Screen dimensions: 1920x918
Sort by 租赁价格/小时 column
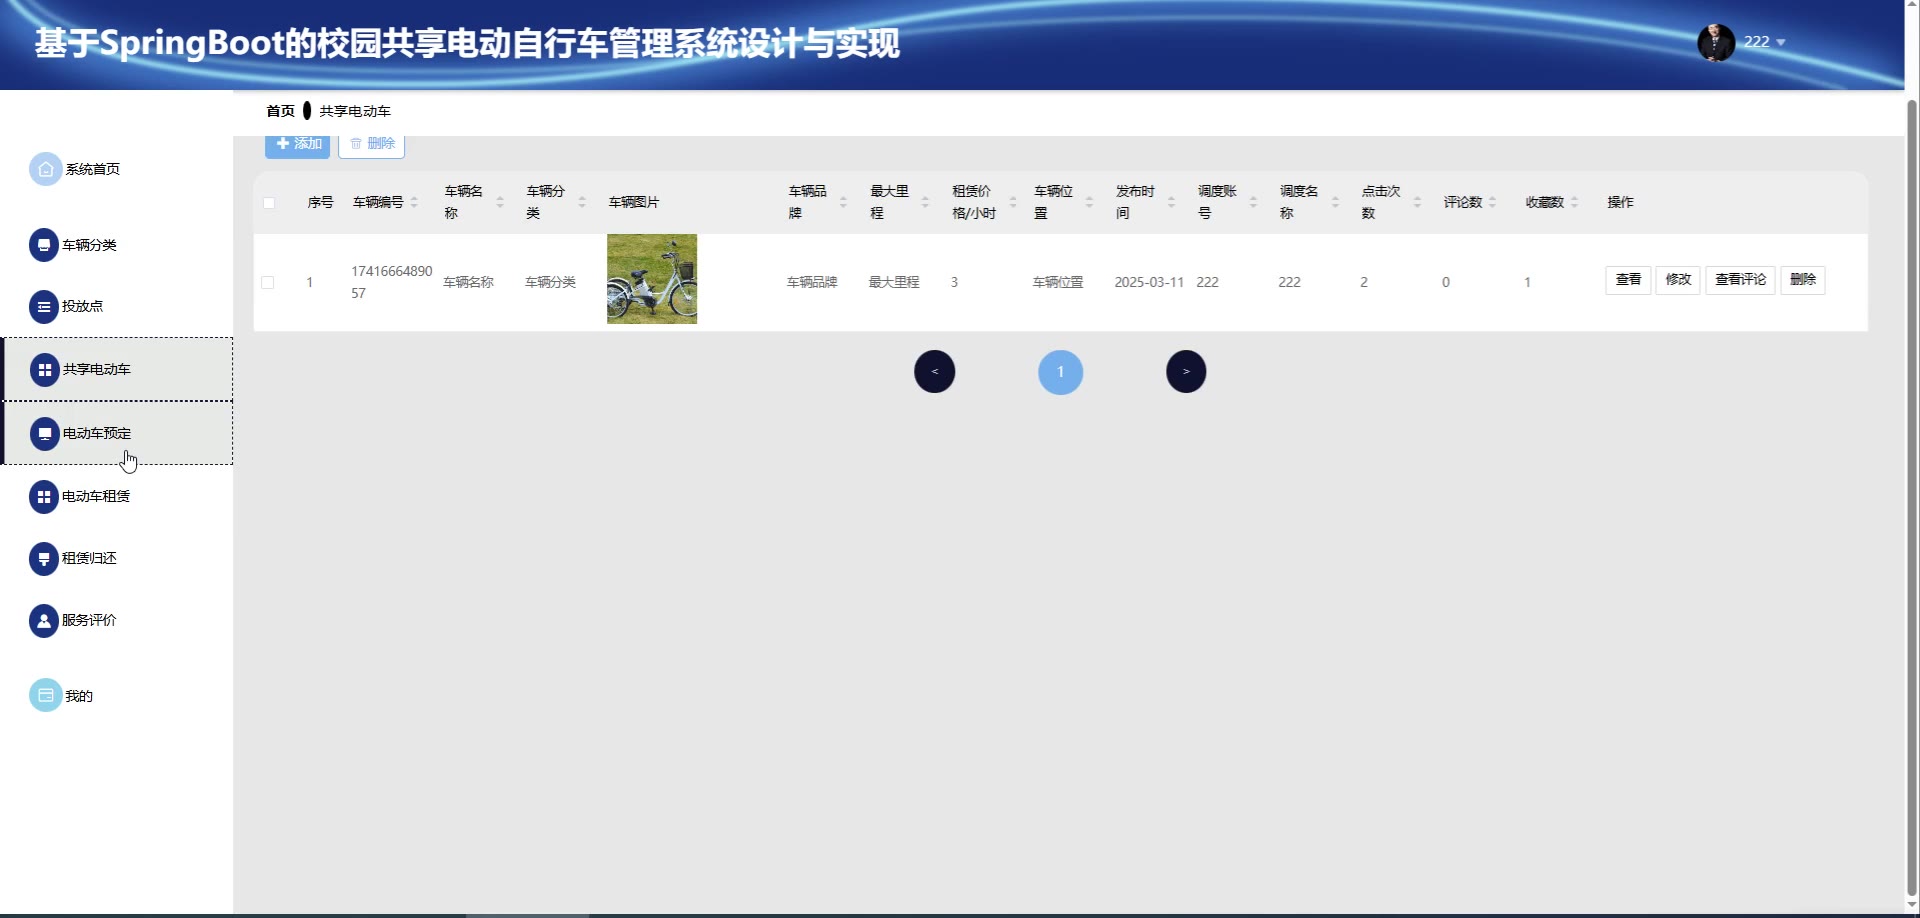(1013, 202)
